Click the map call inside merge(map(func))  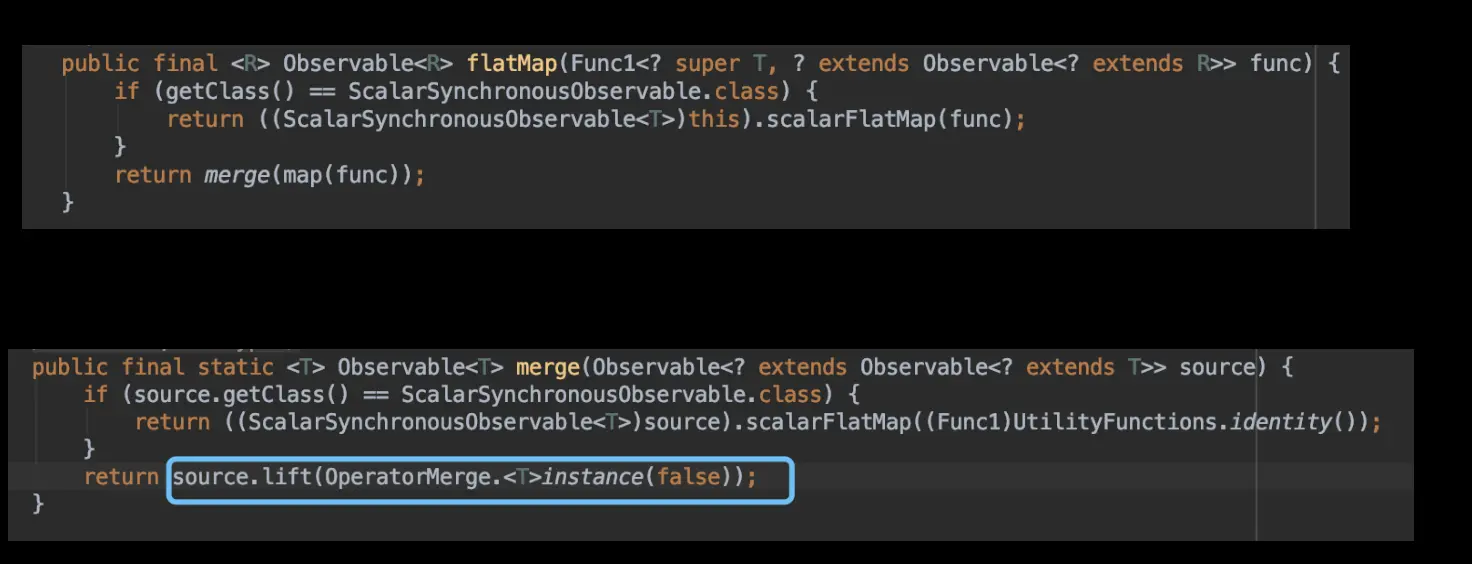click(302, 175)
